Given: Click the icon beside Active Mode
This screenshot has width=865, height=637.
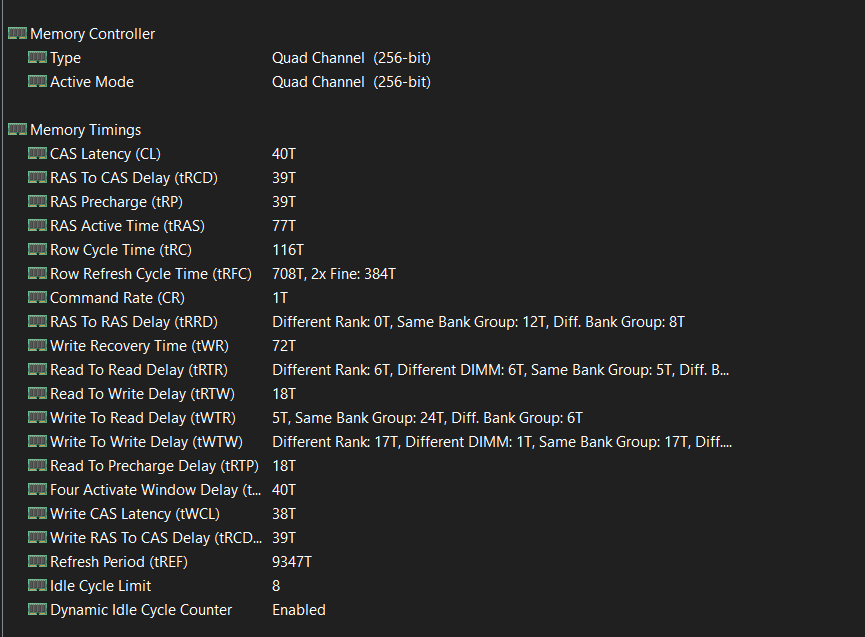Looking at the screenshot, I should [38, 82].
